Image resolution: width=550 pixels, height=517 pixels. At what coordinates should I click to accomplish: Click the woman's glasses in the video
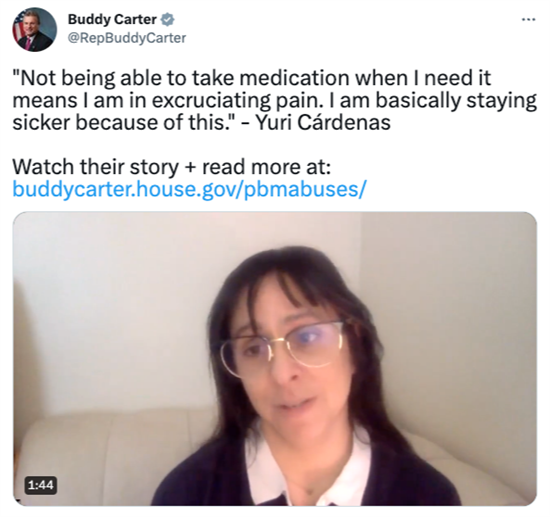282,349
